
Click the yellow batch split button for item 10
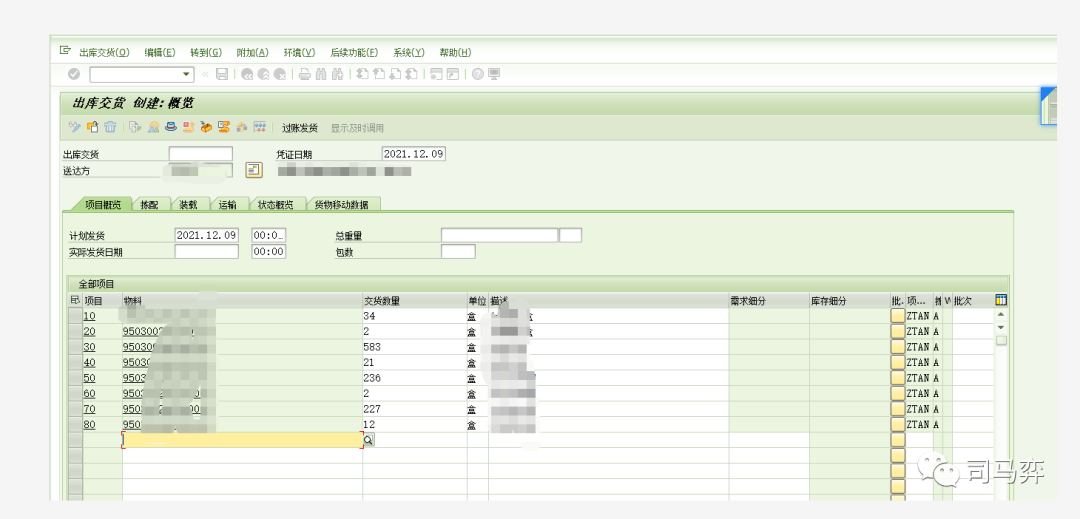click(x=897, y=316)
